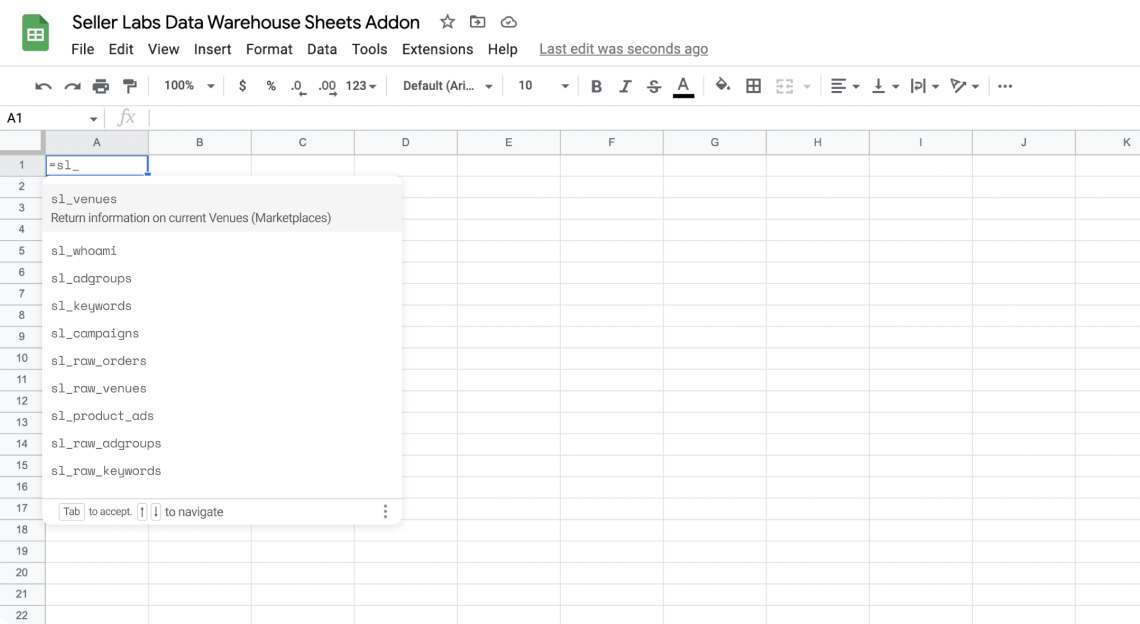Image resolution: width=1140 pixels, height=624 pixels.
Task: Open the Default (Arial) font dropdown
Action: click(447, 86)
